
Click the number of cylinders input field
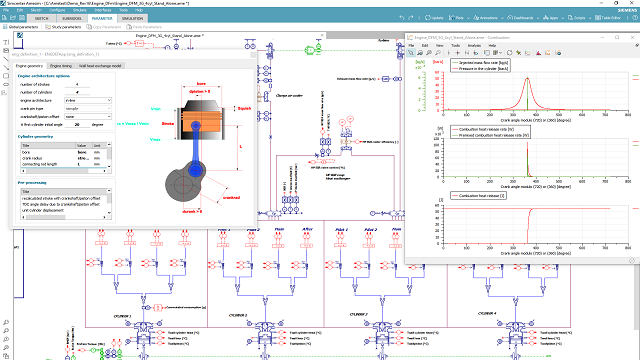(77, 93)
